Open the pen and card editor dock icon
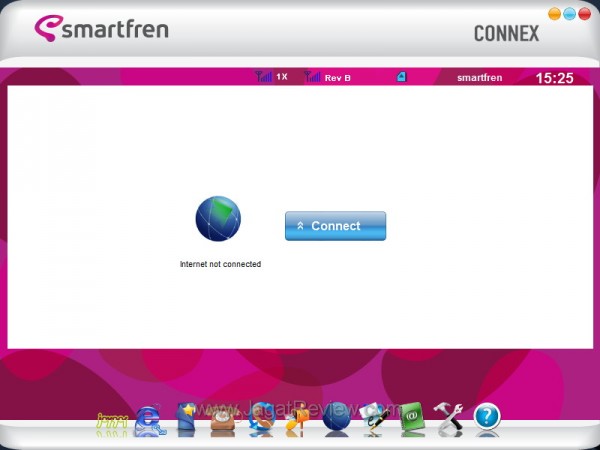This screenshot has height=450, width=600. [375, 417]
